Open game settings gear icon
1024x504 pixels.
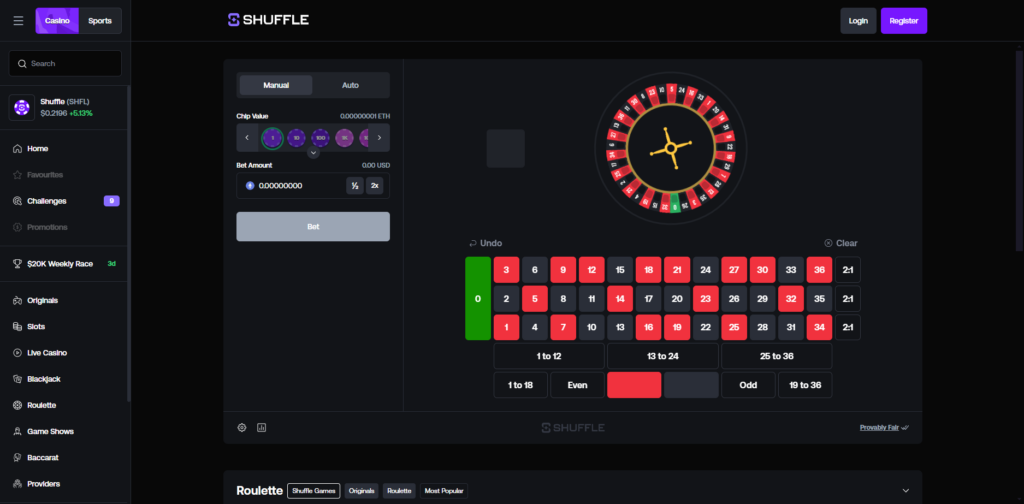pos(242,428)
